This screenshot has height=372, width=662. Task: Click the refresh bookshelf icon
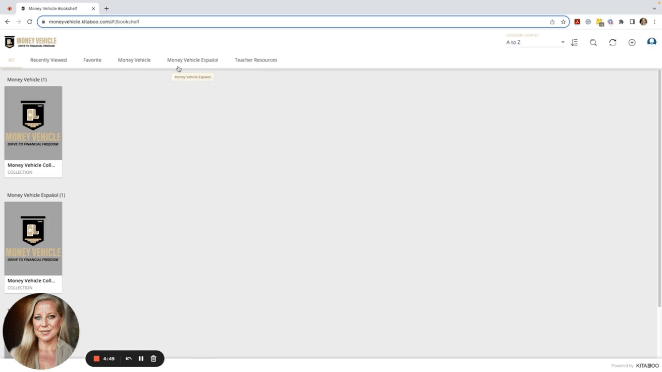[x=613, y=43]
